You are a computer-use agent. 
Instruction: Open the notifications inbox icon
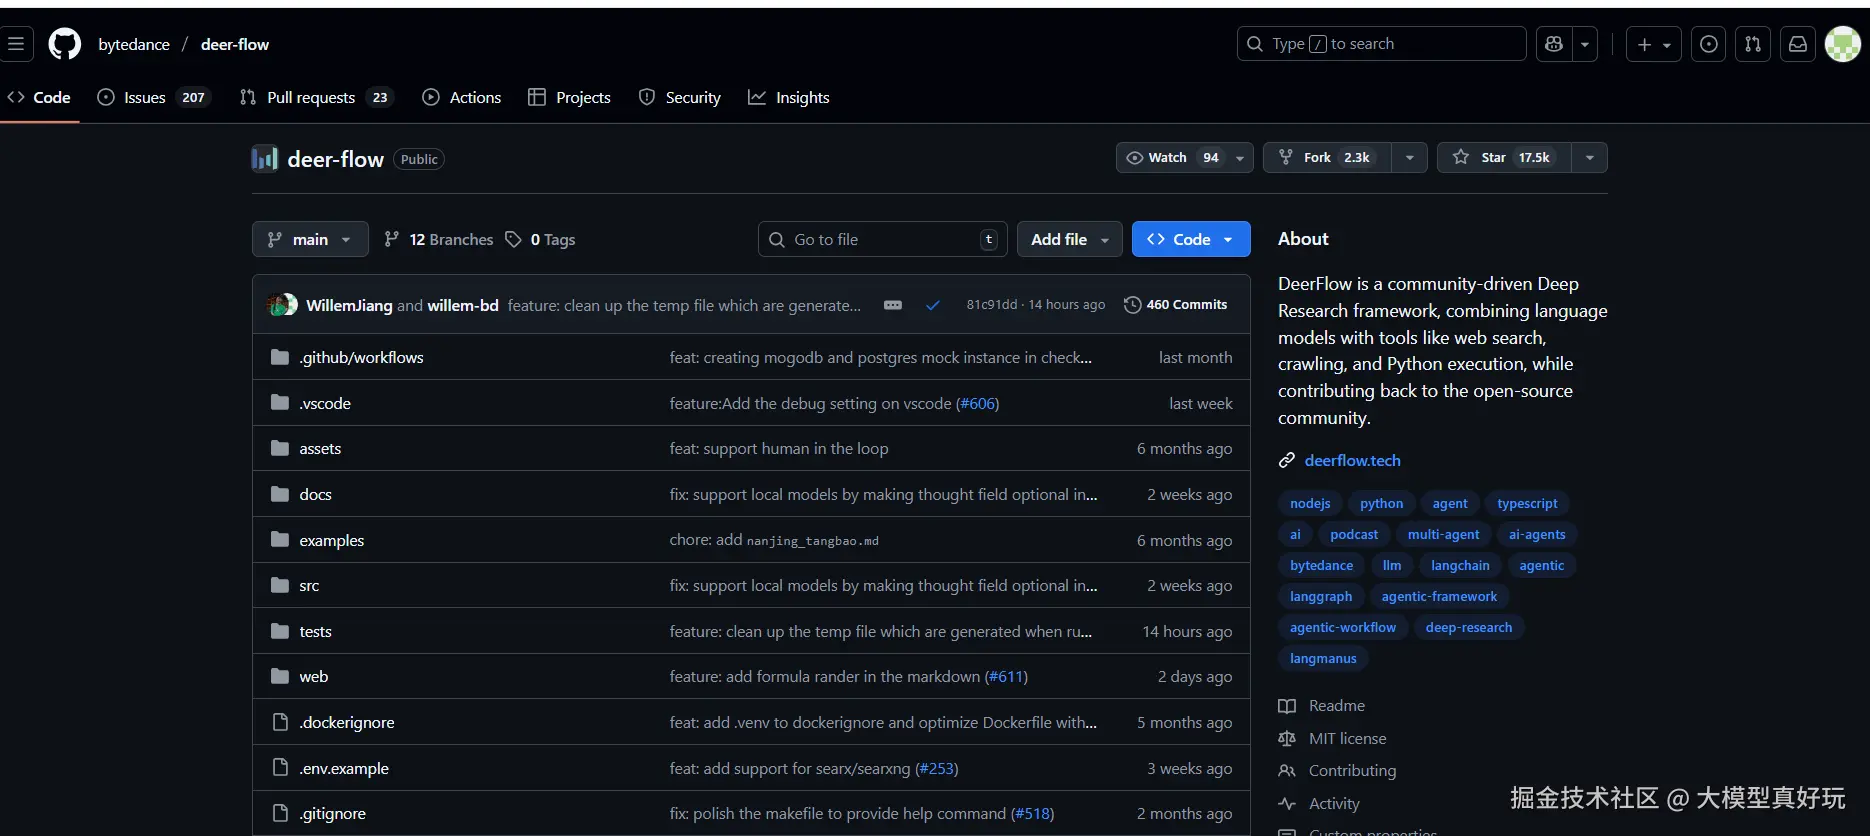[1797, 44]
